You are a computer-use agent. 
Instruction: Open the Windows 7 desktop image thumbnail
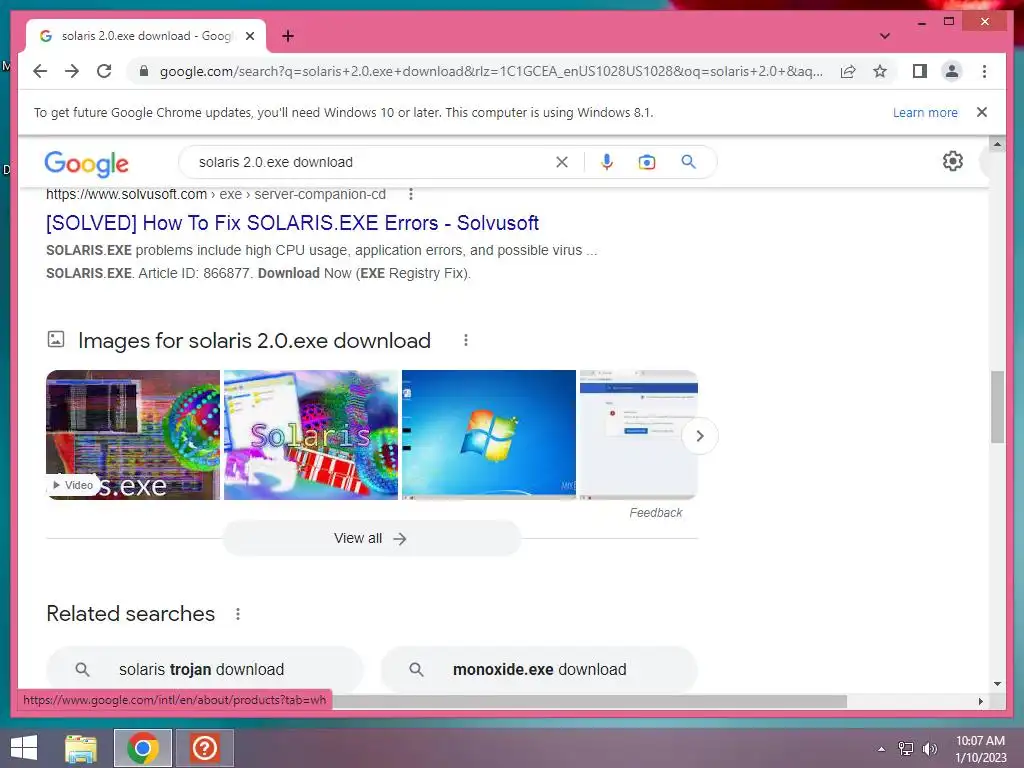coord(489,435)
